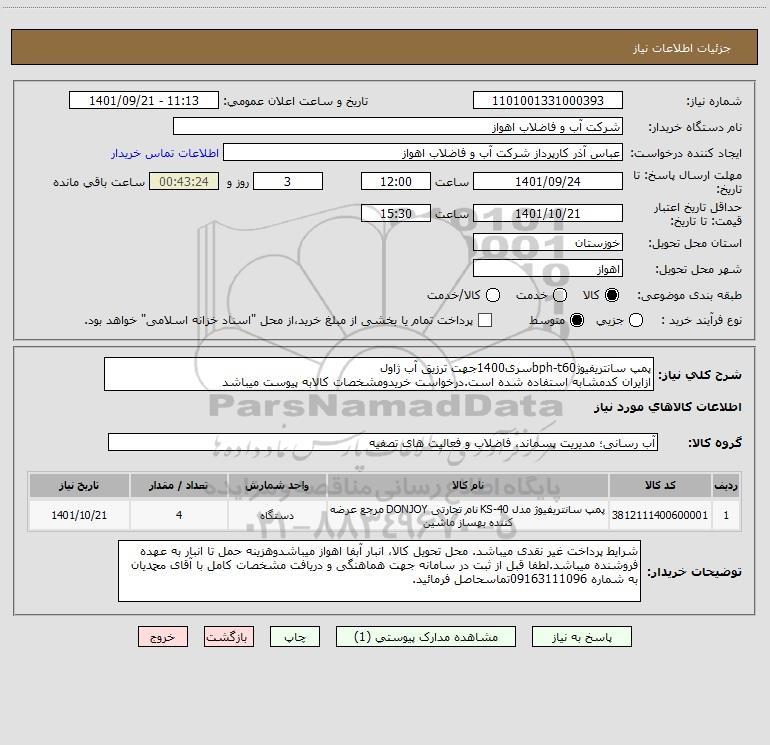Viewport: 770px width, 745px height.
Task: Click the buyer notes text area
Action: coord(379,571)
